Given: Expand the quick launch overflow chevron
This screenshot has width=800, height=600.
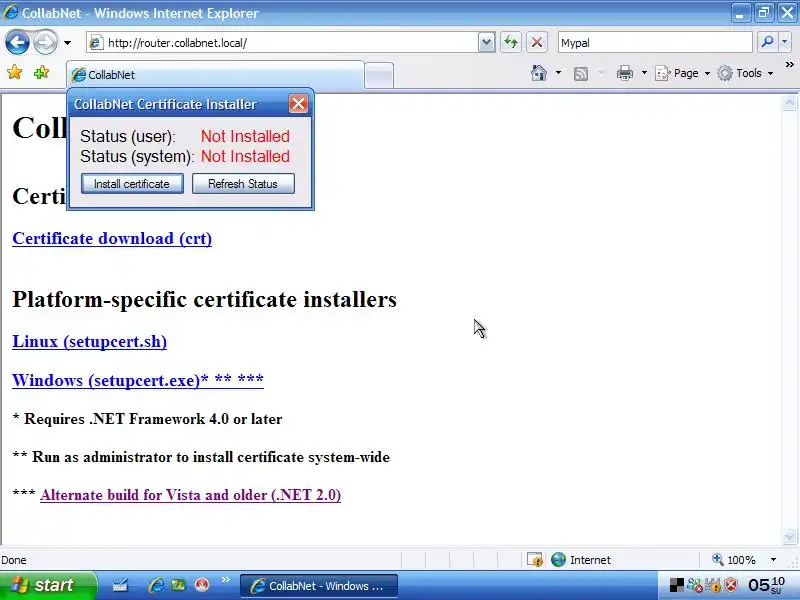Looking at the screenshot, I should [x=226, y=579].
